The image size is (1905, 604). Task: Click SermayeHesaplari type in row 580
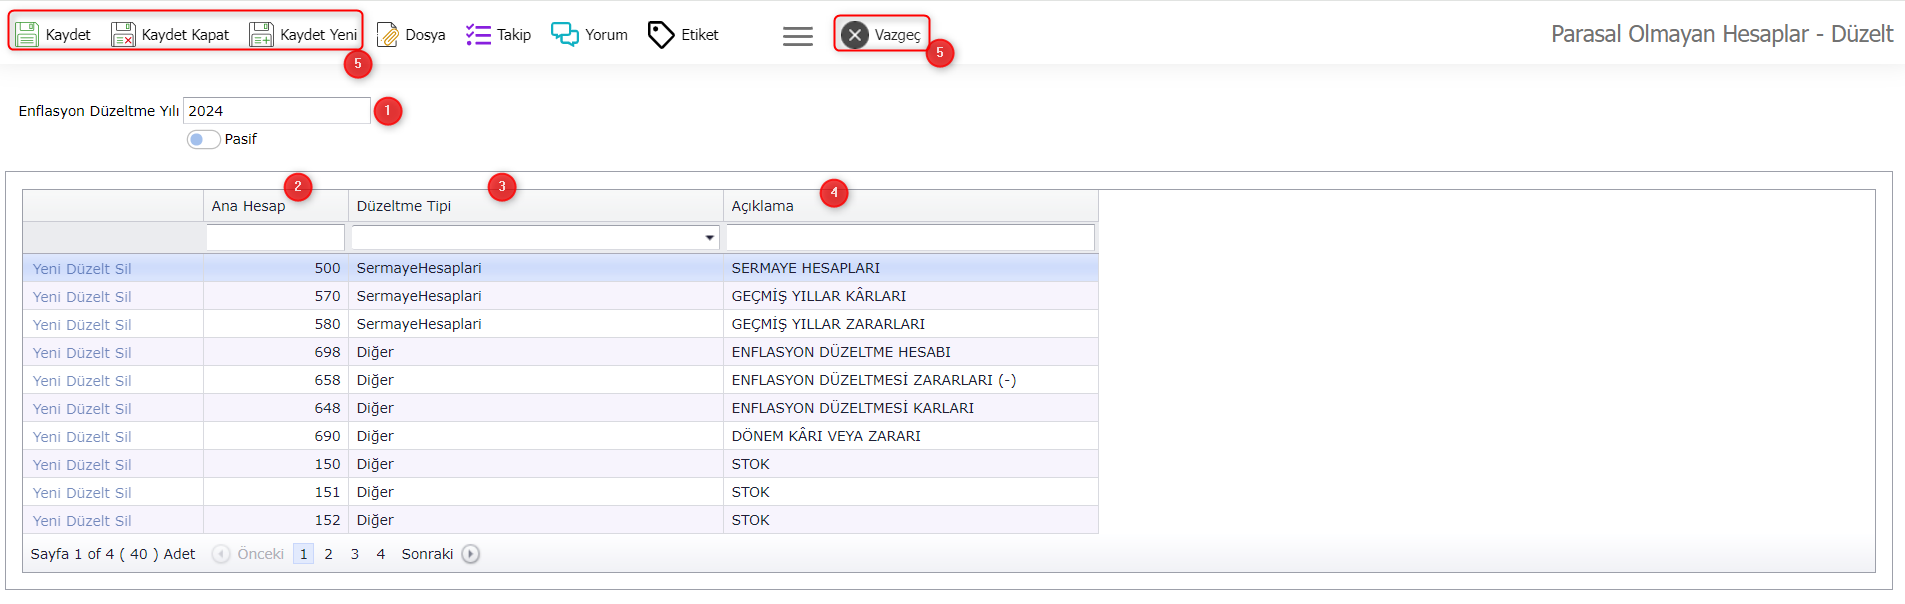(536, 324)
